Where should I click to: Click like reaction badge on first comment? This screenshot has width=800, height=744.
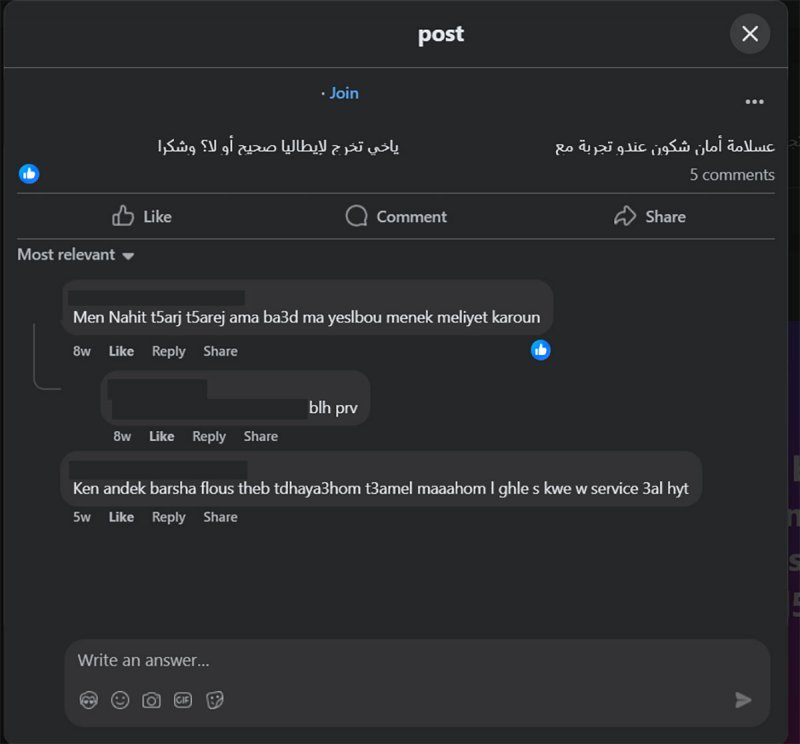(541, 349)
